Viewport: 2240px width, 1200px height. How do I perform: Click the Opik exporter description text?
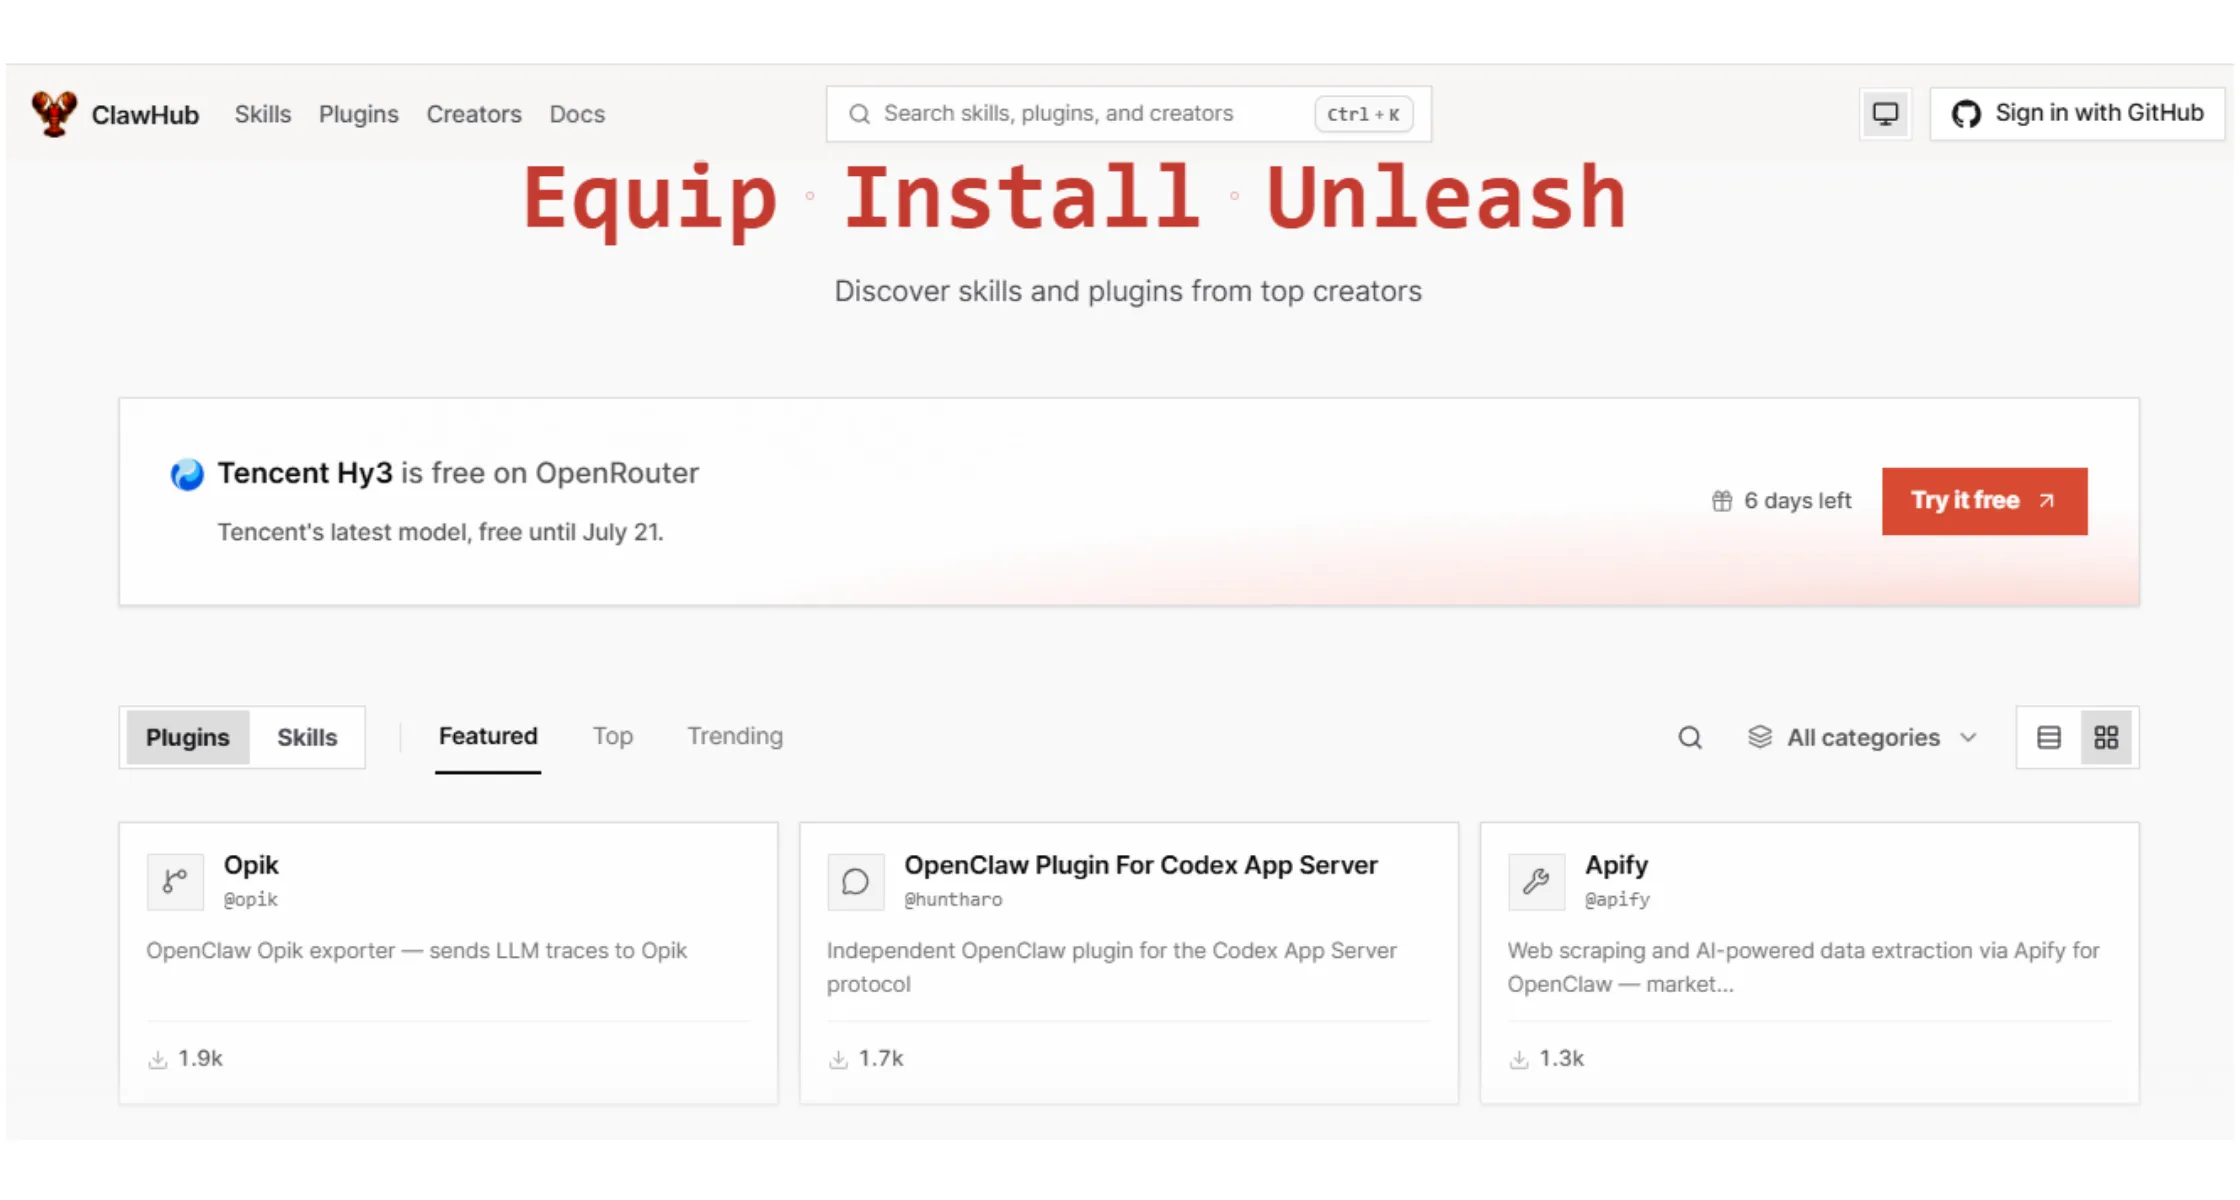point(416,951)
